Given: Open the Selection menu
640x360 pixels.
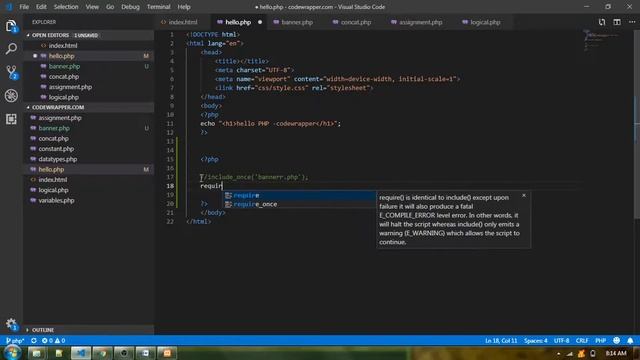Looking at the screenshot, I should click(x=66, y=7).
